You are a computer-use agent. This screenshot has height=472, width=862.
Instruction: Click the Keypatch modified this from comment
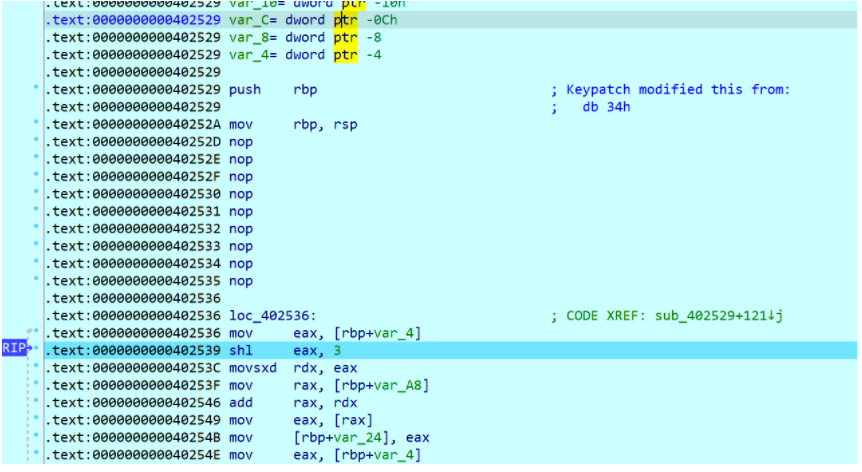tap(678, 90)
